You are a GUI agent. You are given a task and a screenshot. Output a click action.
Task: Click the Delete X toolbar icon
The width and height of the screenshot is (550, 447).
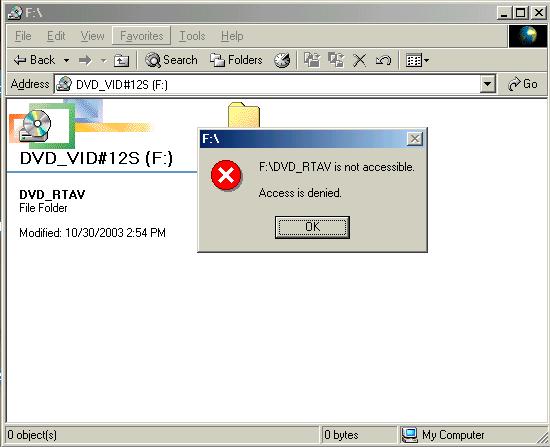pyautogui.click(x=360, y=60)
